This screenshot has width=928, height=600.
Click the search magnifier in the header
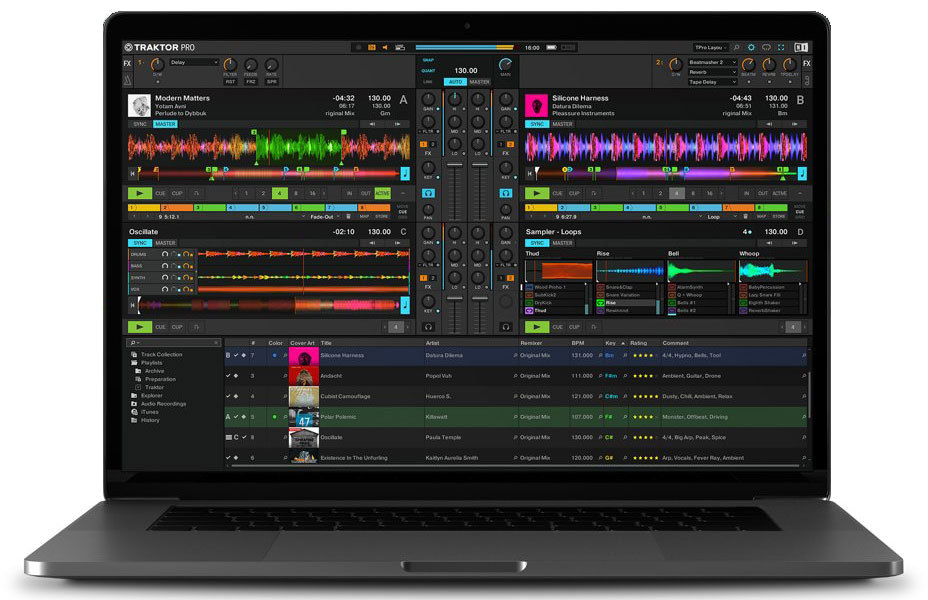pyautogui.click(x=737, y=47)
